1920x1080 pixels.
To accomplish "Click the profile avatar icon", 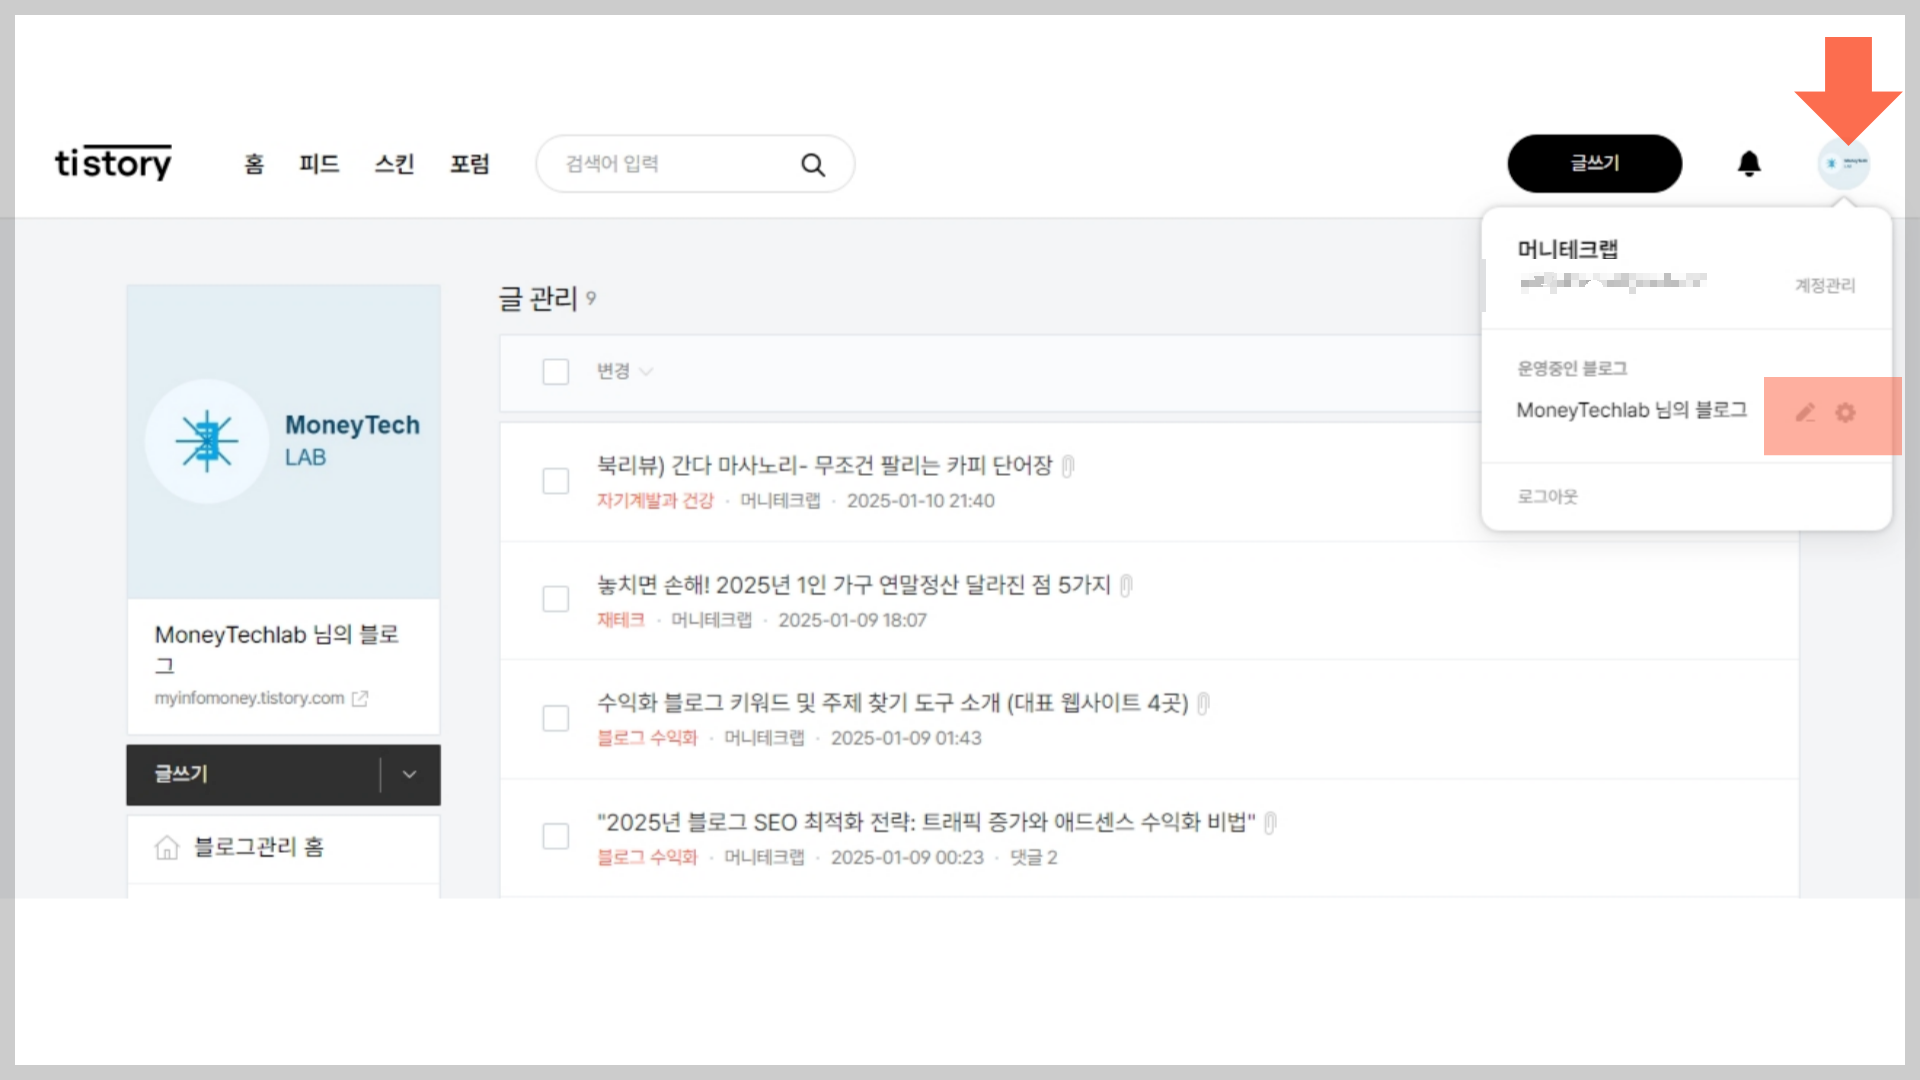I will coord(1843,163).
